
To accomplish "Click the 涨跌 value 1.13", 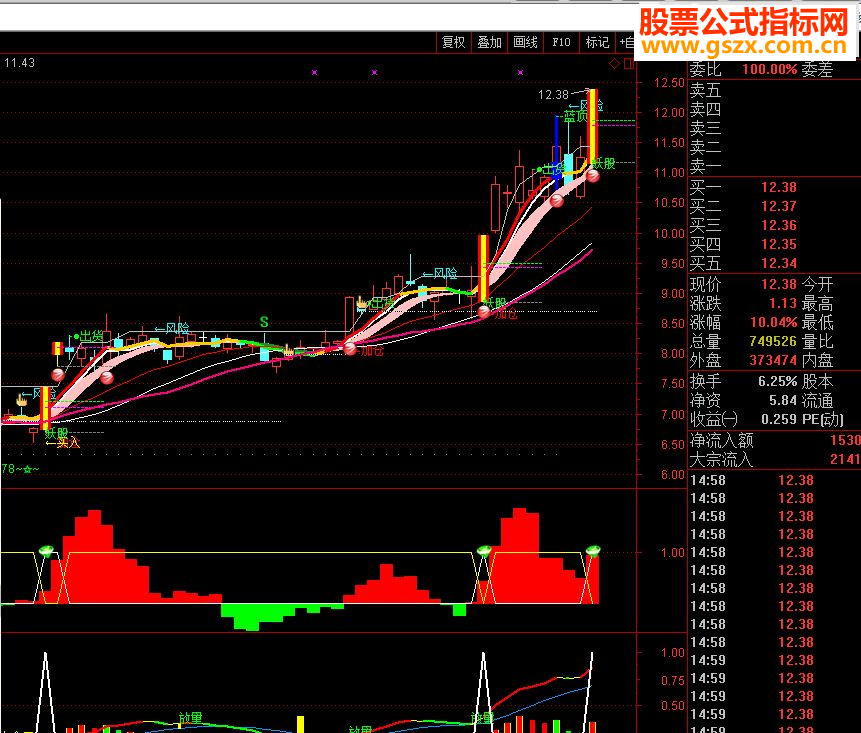I will pos(782,304).
